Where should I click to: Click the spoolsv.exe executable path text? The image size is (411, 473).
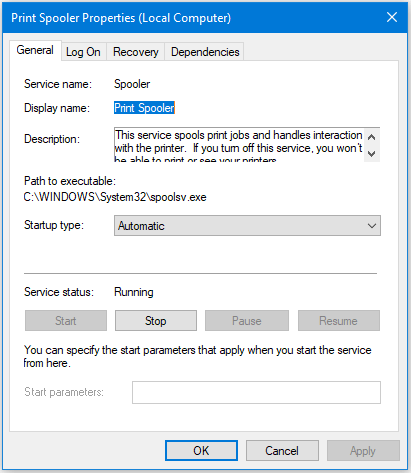pos(115,197)
